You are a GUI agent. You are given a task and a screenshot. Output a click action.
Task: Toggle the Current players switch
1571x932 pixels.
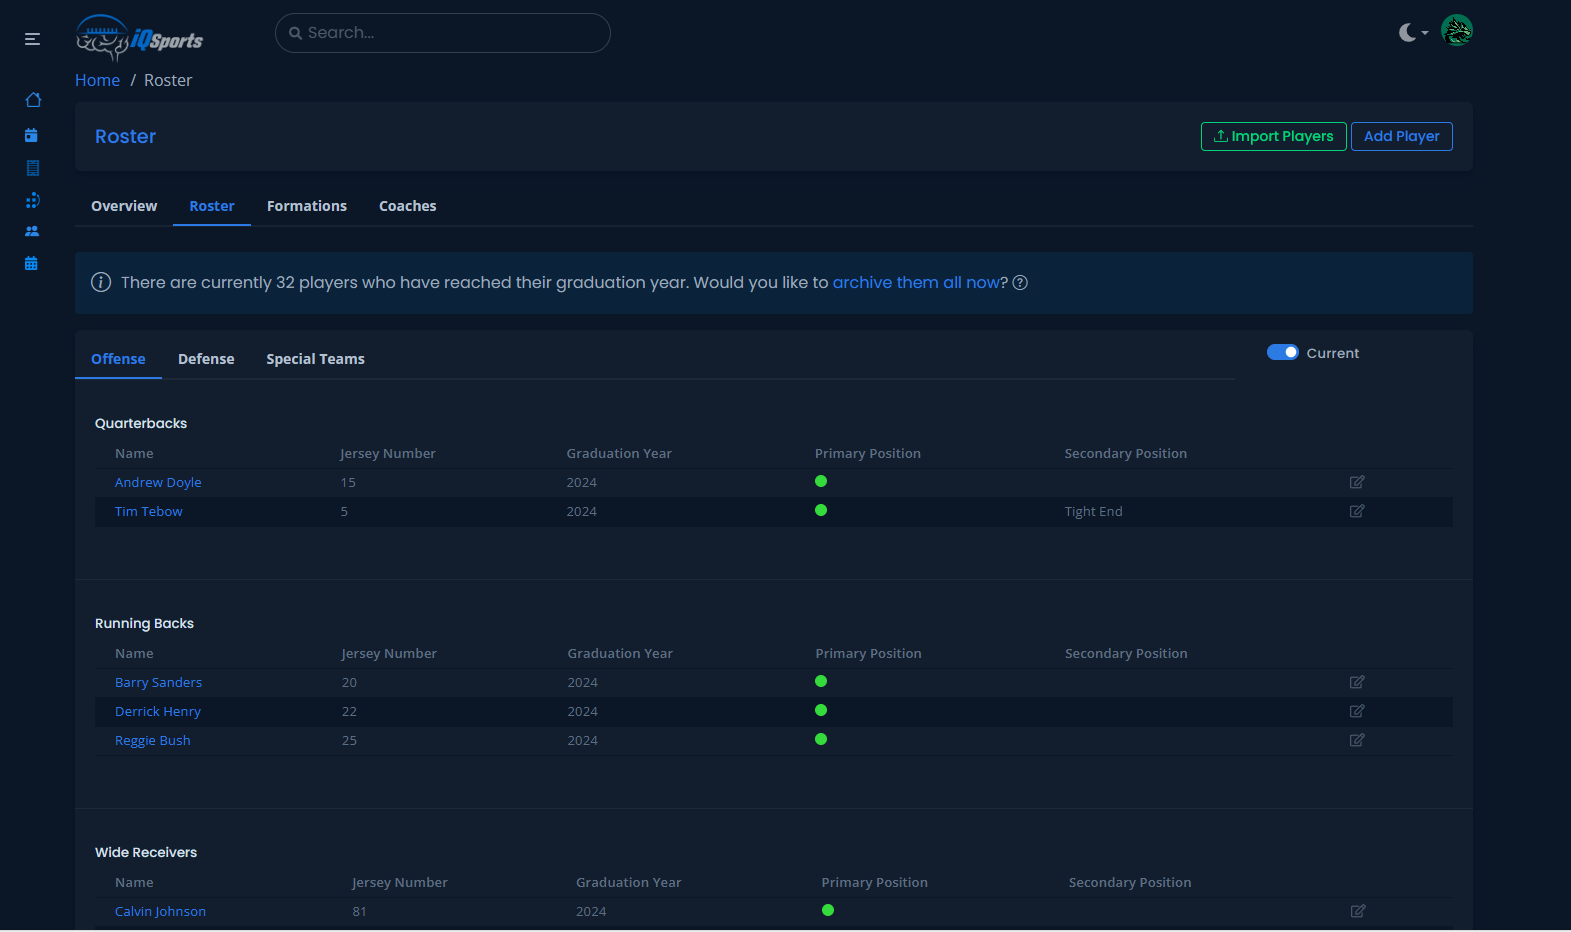click(1282, 352)
